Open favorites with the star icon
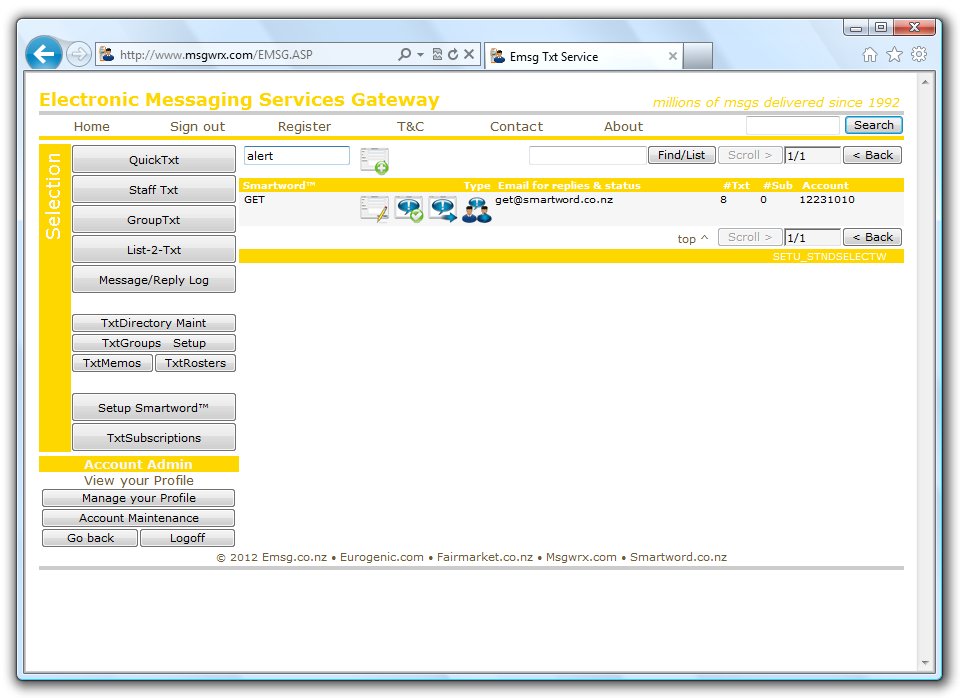This screenshot has height=698, width=960. pos(894,55)
